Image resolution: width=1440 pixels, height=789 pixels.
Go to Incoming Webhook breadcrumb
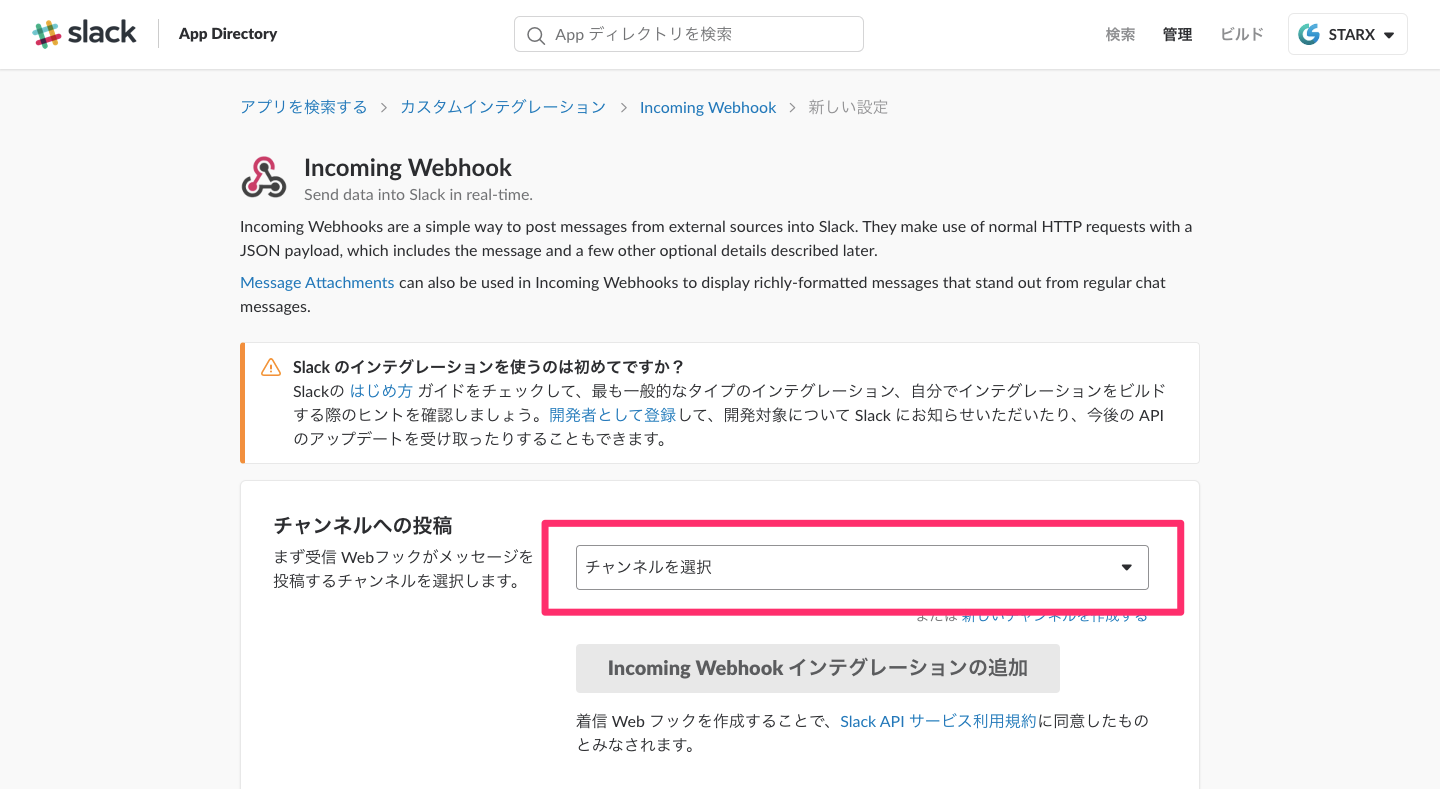(x=708, y=107)
